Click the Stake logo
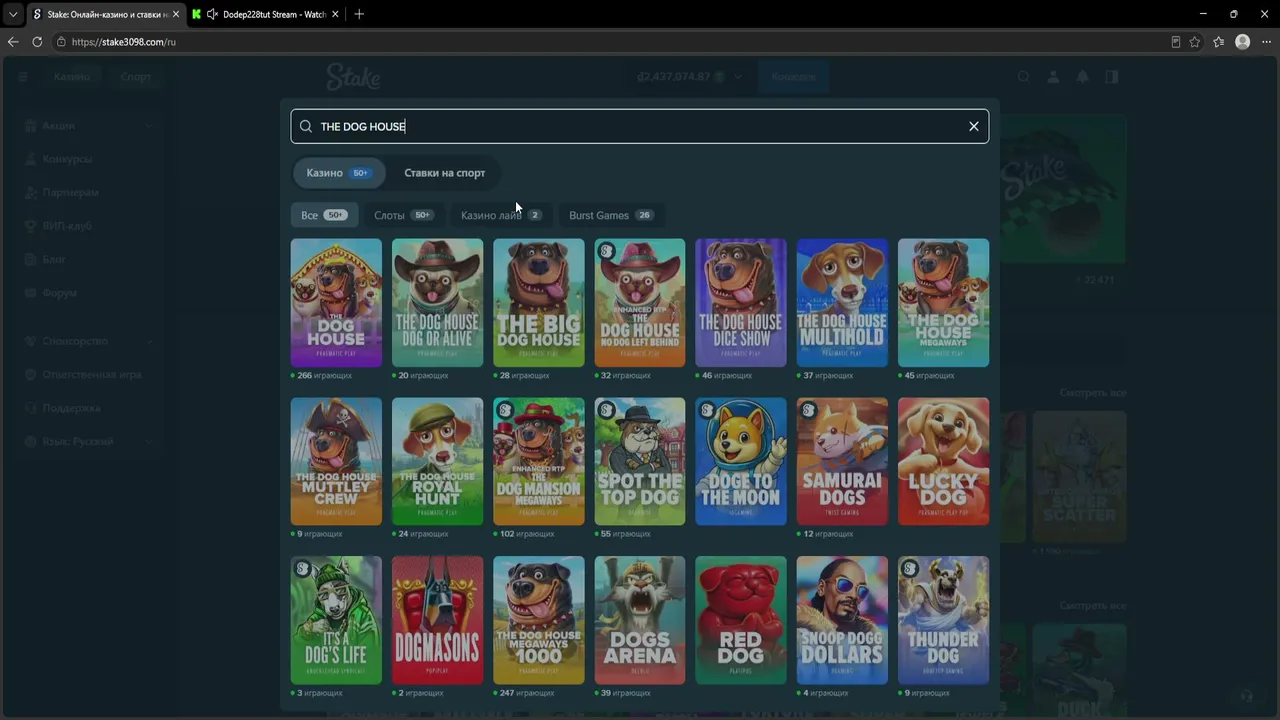This screenshot has width=1280, height=720. click(353, 77)
